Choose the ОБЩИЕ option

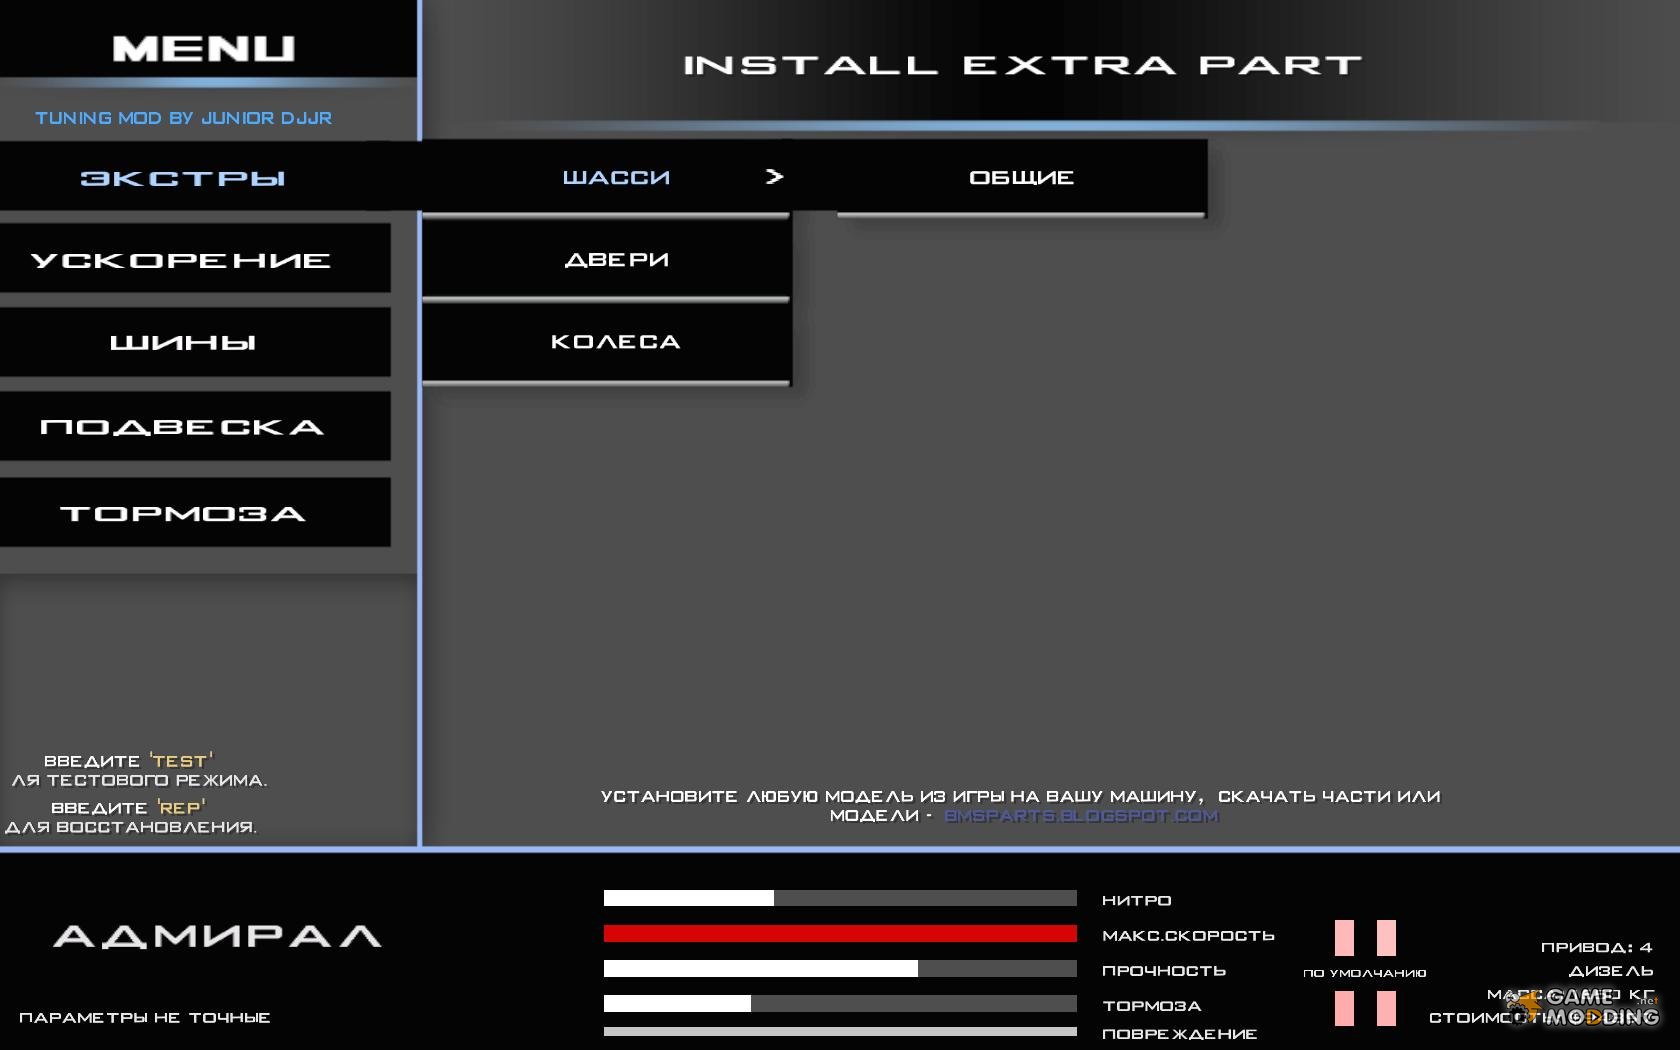1021,177
